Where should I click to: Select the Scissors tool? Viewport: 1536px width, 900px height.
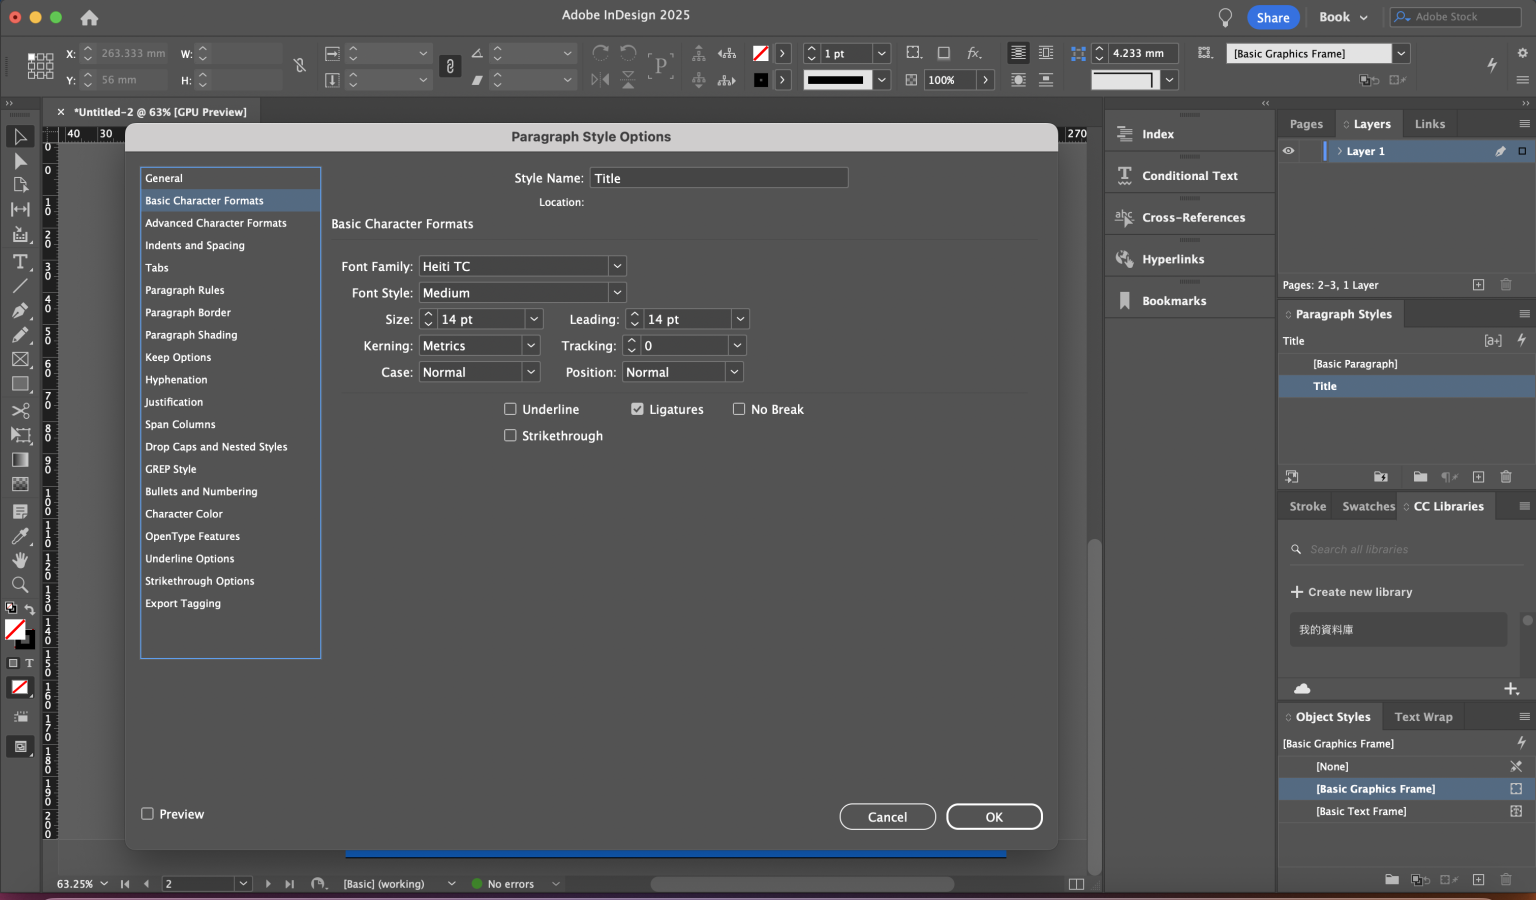(20, 410)
